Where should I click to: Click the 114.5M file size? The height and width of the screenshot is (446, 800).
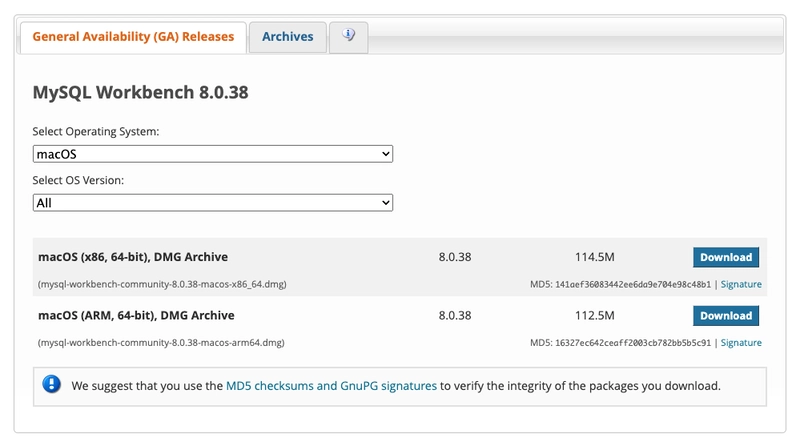click(594, 257)
